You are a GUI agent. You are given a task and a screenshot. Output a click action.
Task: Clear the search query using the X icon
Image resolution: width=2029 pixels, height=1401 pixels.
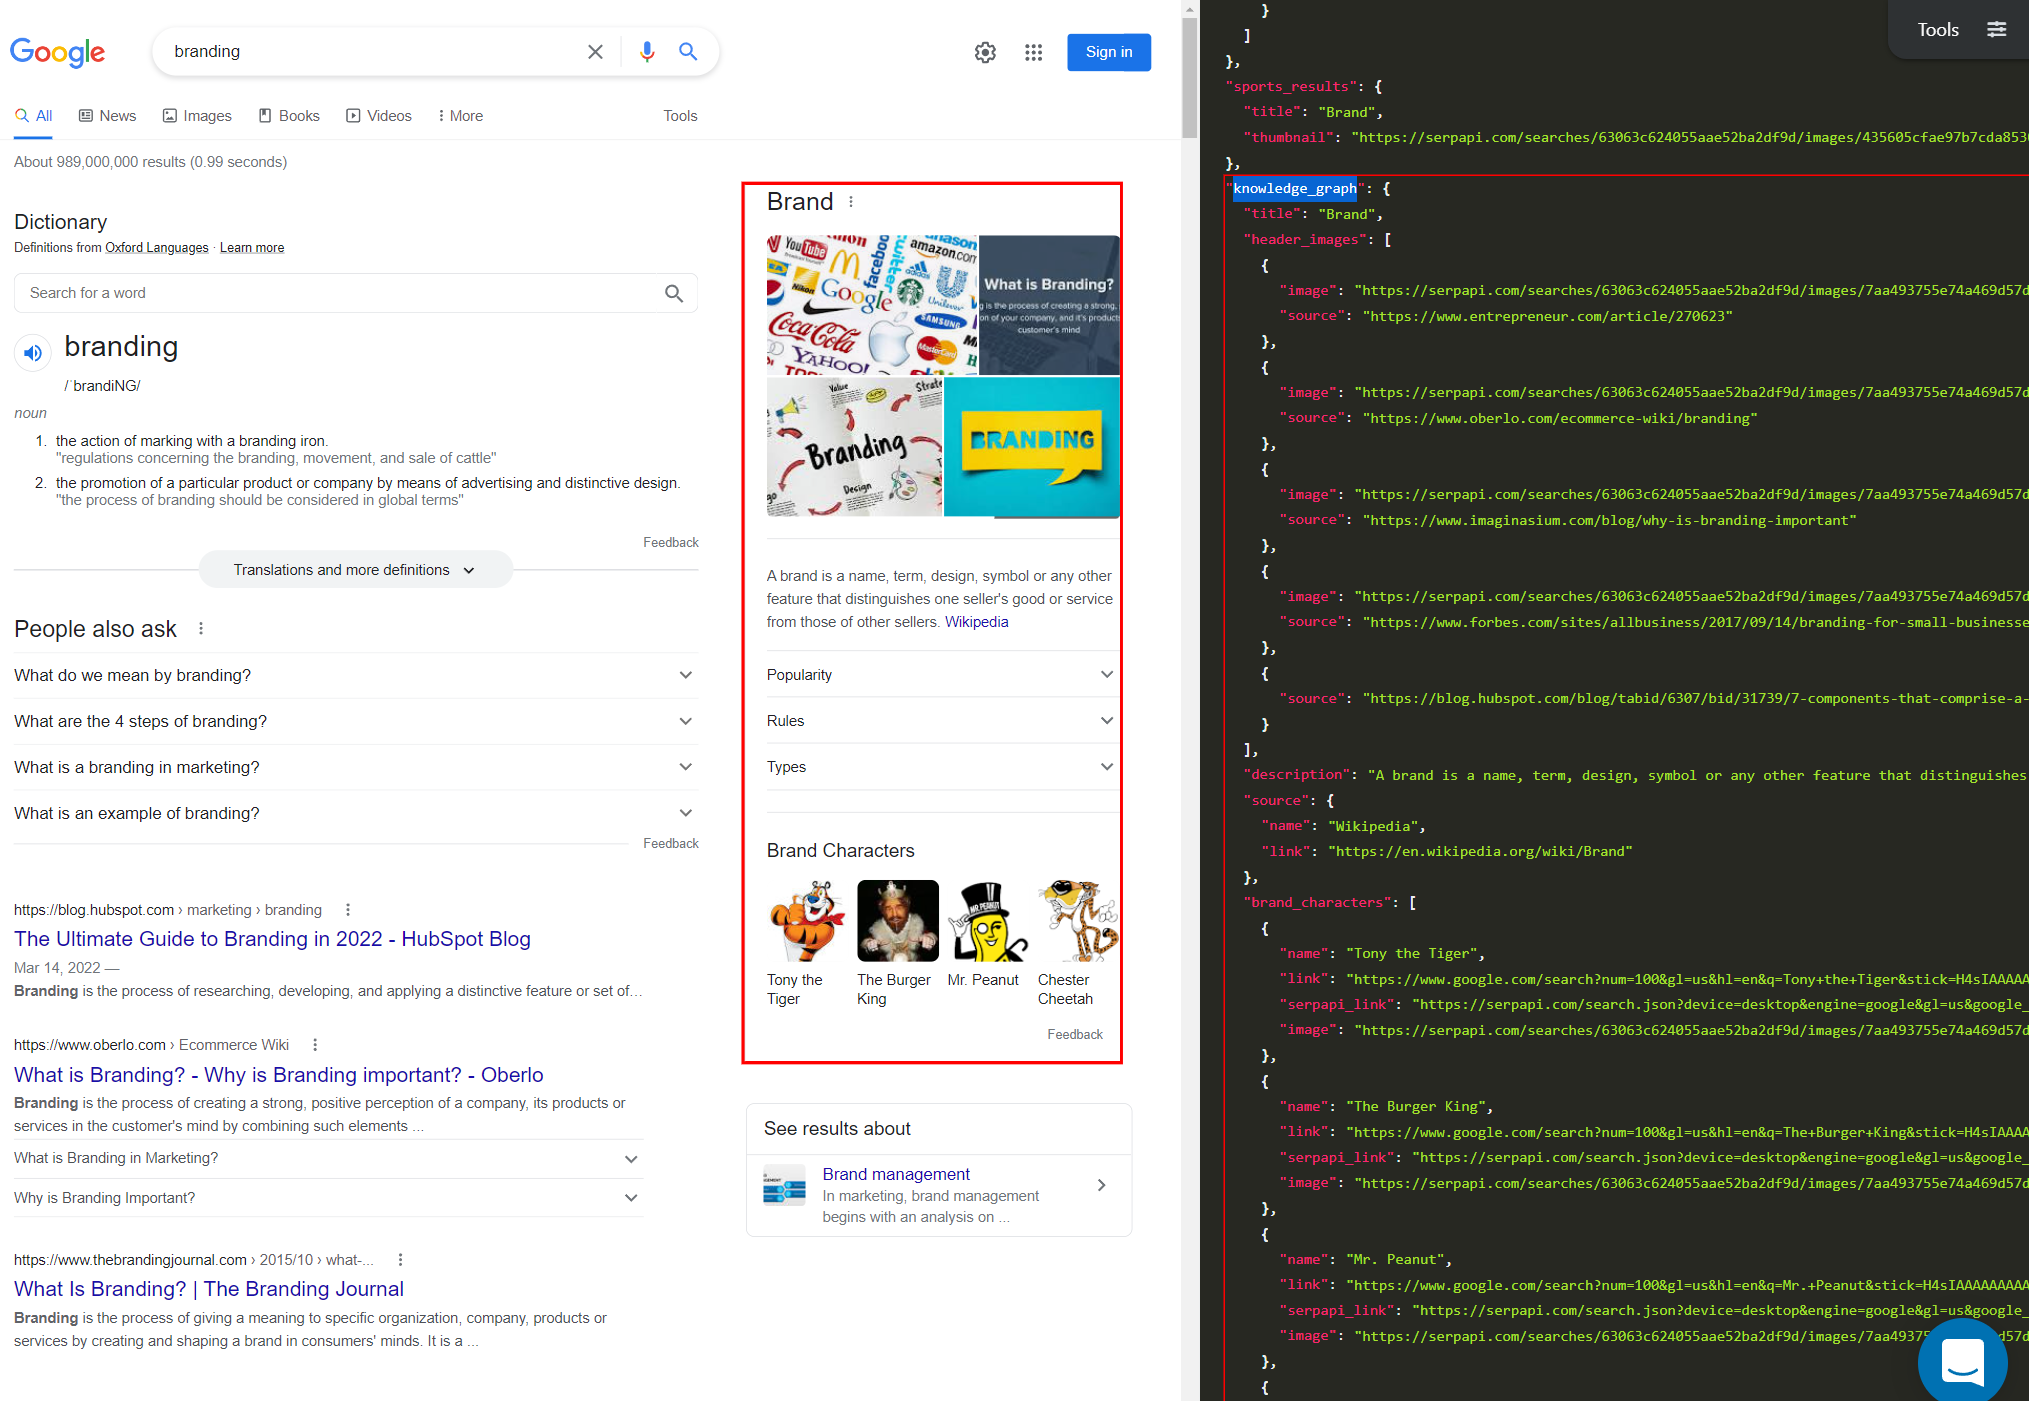(595, 51)
